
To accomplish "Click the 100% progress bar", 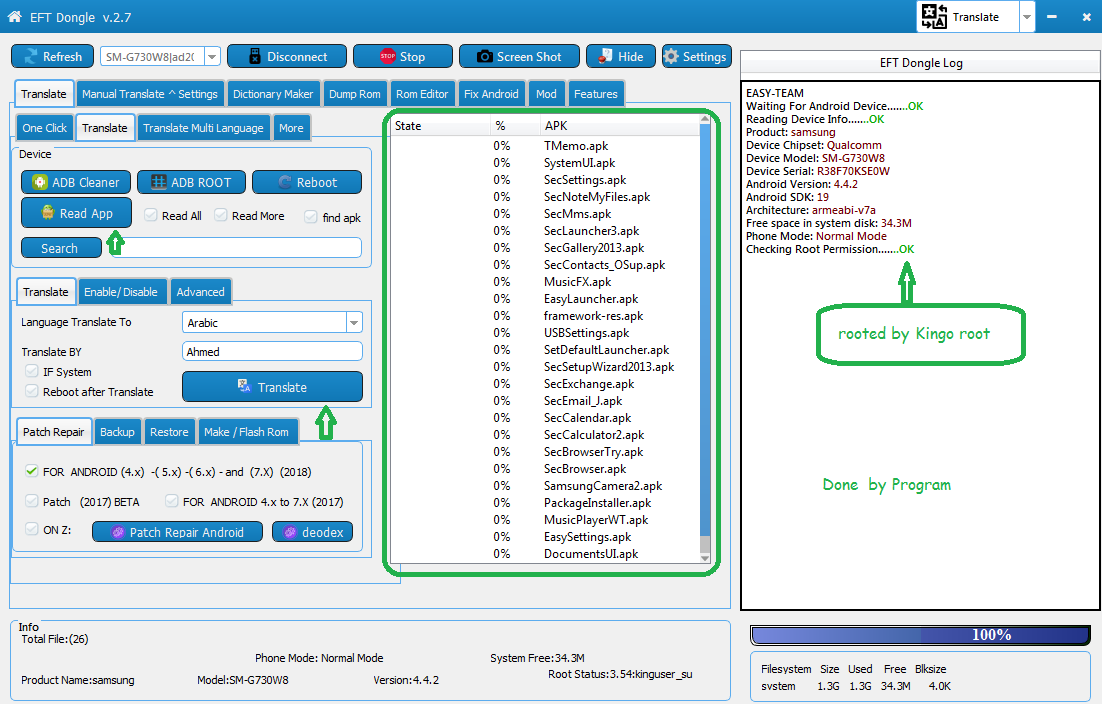I will 921,635.
